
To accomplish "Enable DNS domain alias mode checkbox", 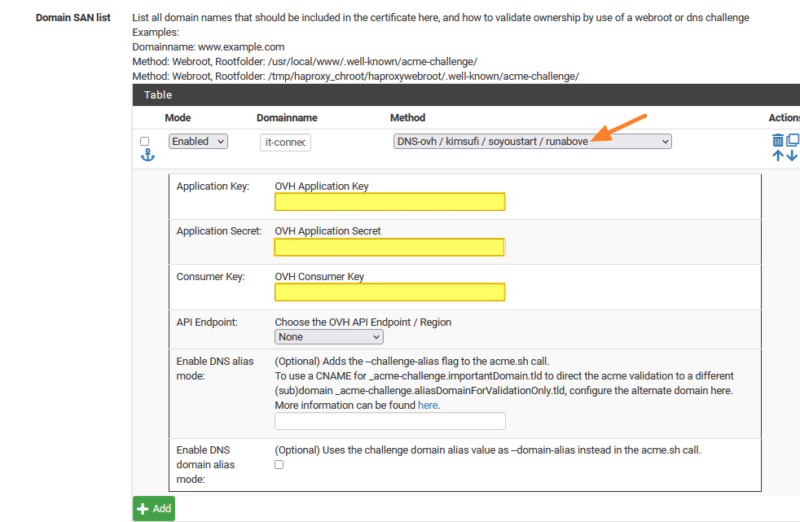I will point(279,464).
